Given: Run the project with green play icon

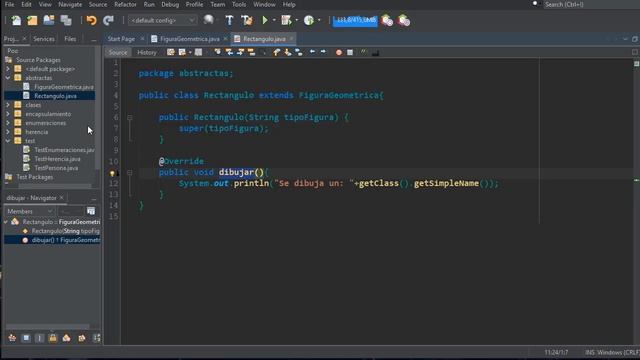Looking at the screenshot, I should (x=265, y=20).
